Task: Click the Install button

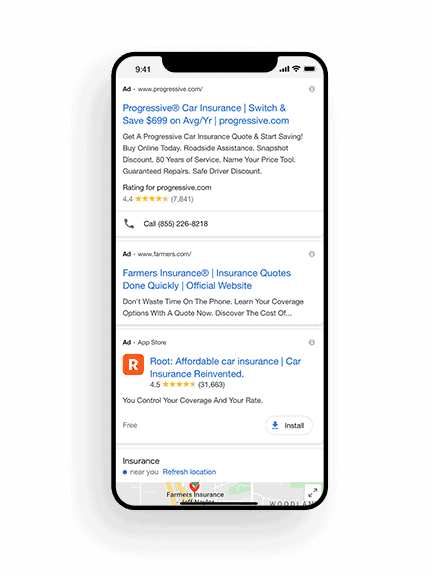Action: pos(289,425)
